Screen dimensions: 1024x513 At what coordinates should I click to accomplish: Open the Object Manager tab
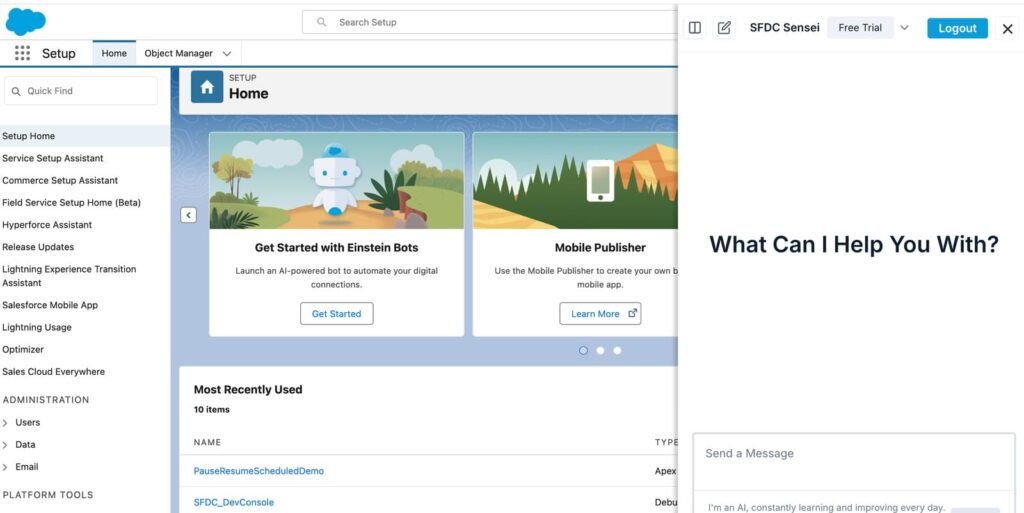tap(178, 54)
